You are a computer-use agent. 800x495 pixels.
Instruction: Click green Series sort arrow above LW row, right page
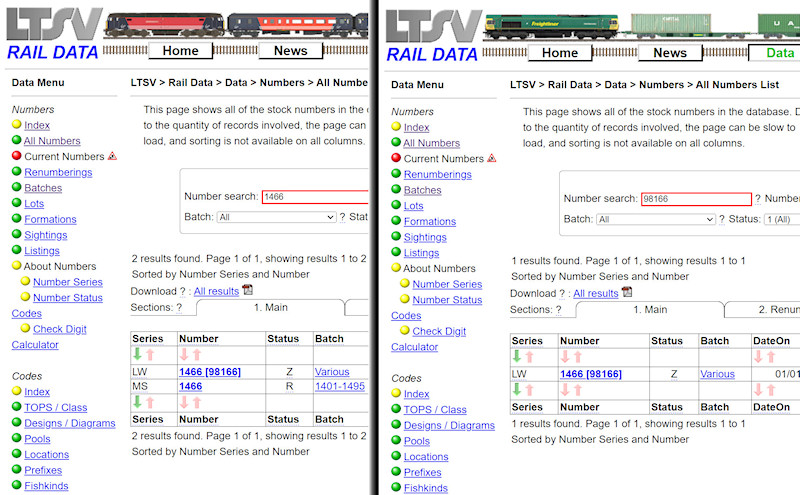point(516,356)
